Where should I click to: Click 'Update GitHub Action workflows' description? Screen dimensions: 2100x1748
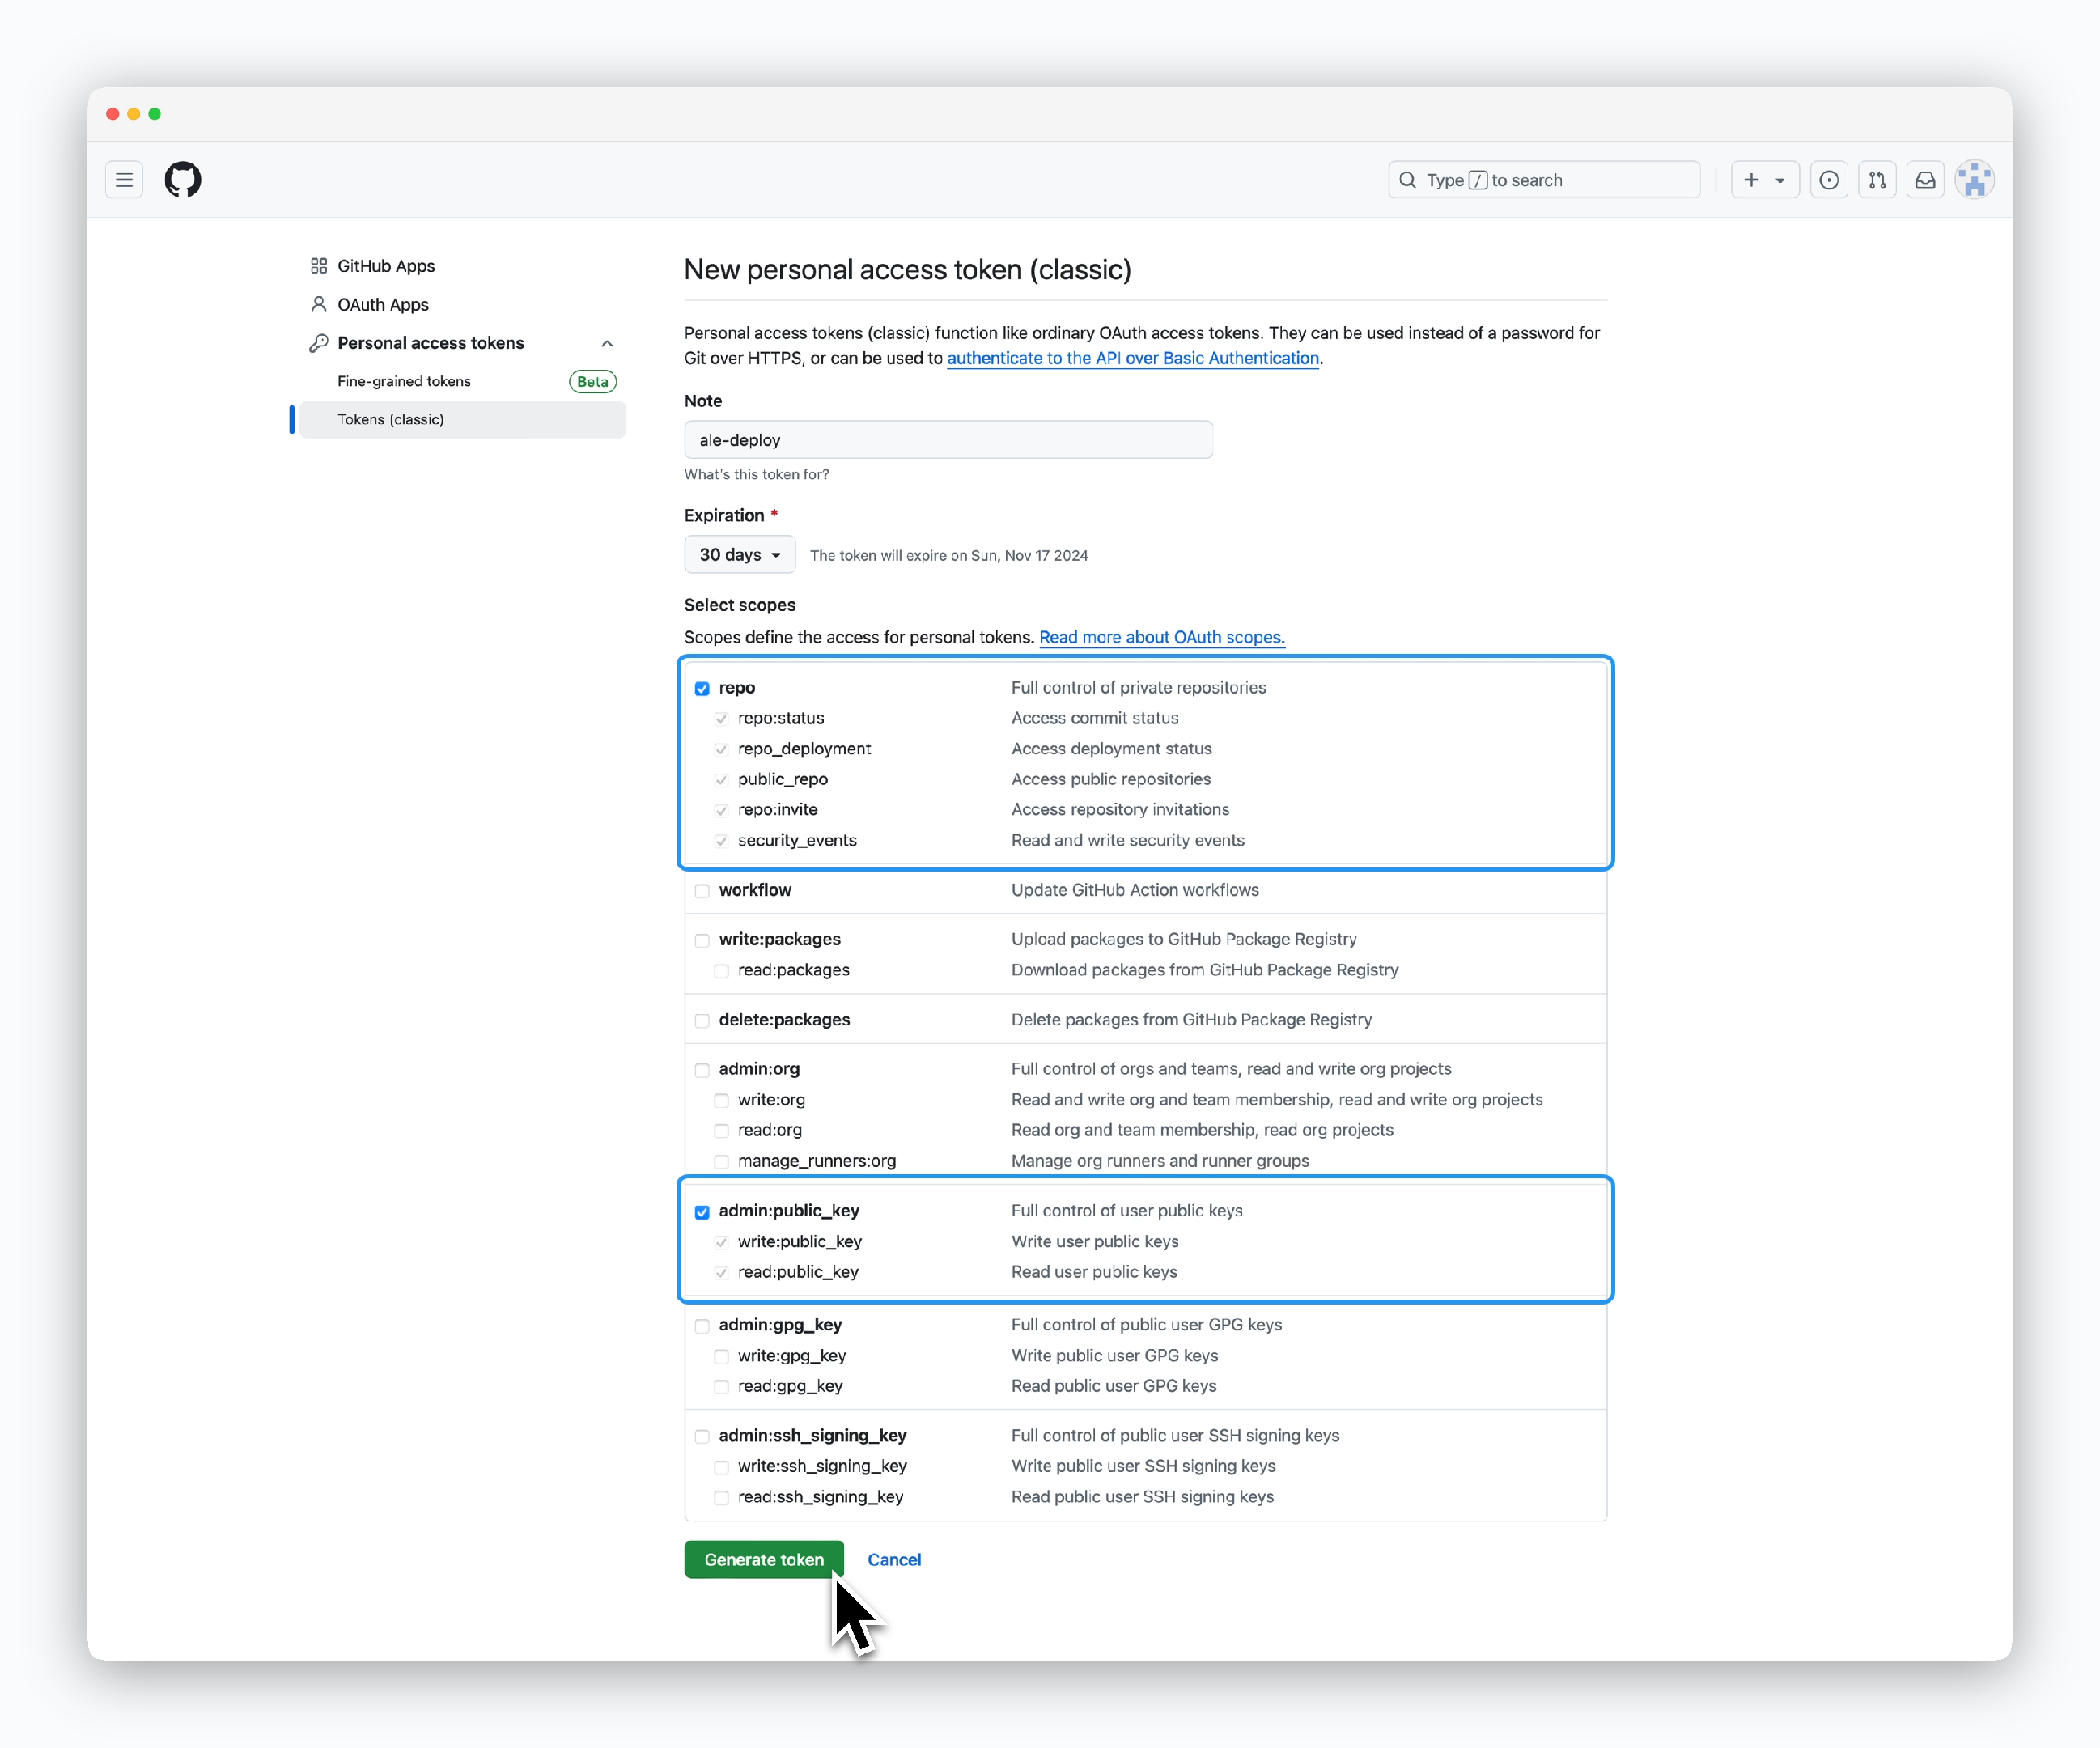tap(1135, 890)
